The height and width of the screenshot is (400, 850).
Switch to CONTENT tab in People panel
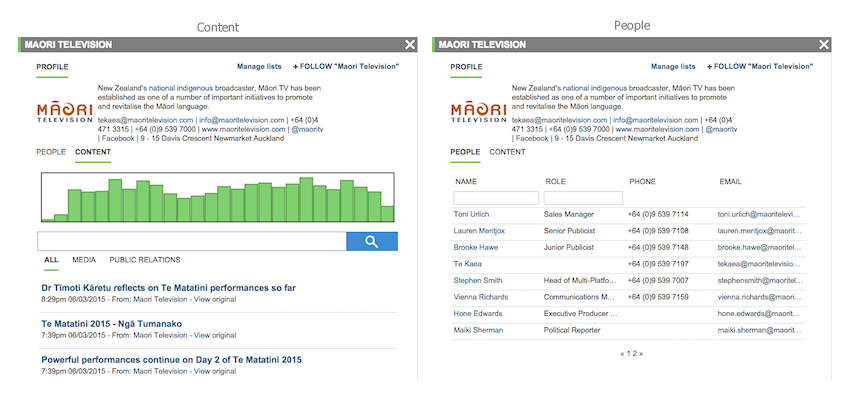pyautogui.click(x=507, y=152)
